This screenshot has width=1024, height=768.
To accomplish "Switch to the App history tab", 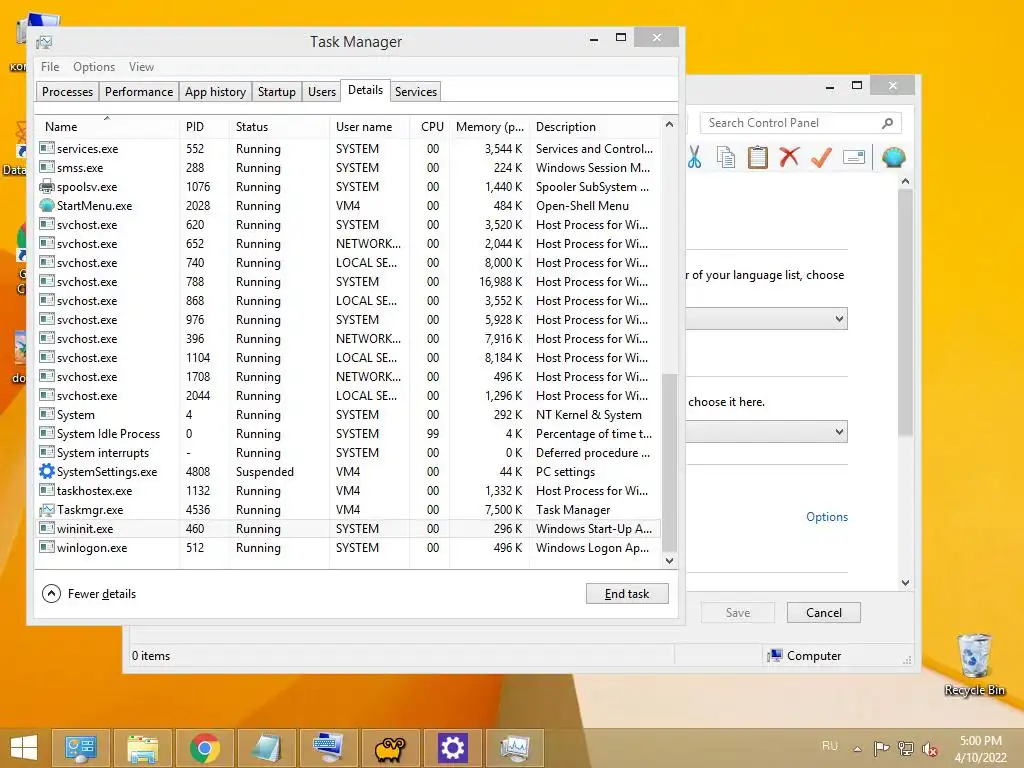I will pyautogui.click(x=215, y=91).
